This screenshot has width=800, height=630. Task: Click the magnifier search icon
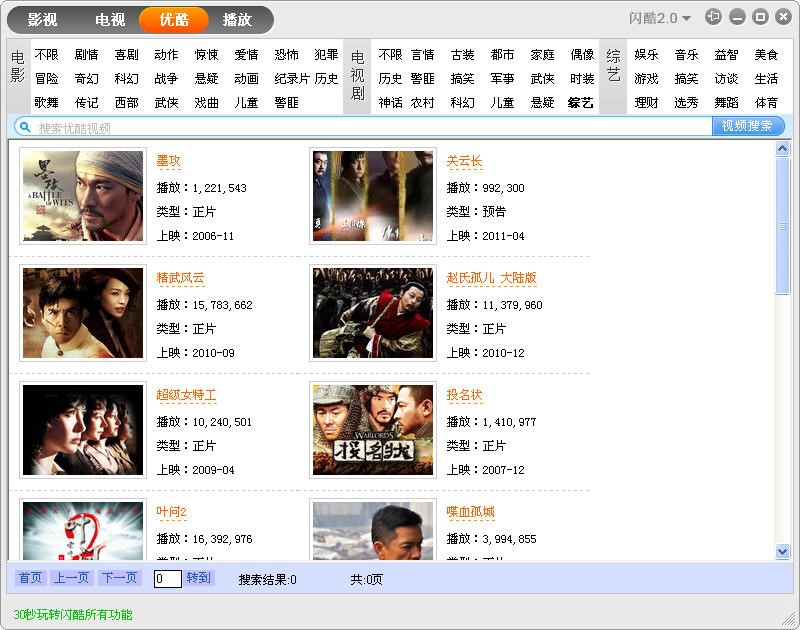point(24,127)
